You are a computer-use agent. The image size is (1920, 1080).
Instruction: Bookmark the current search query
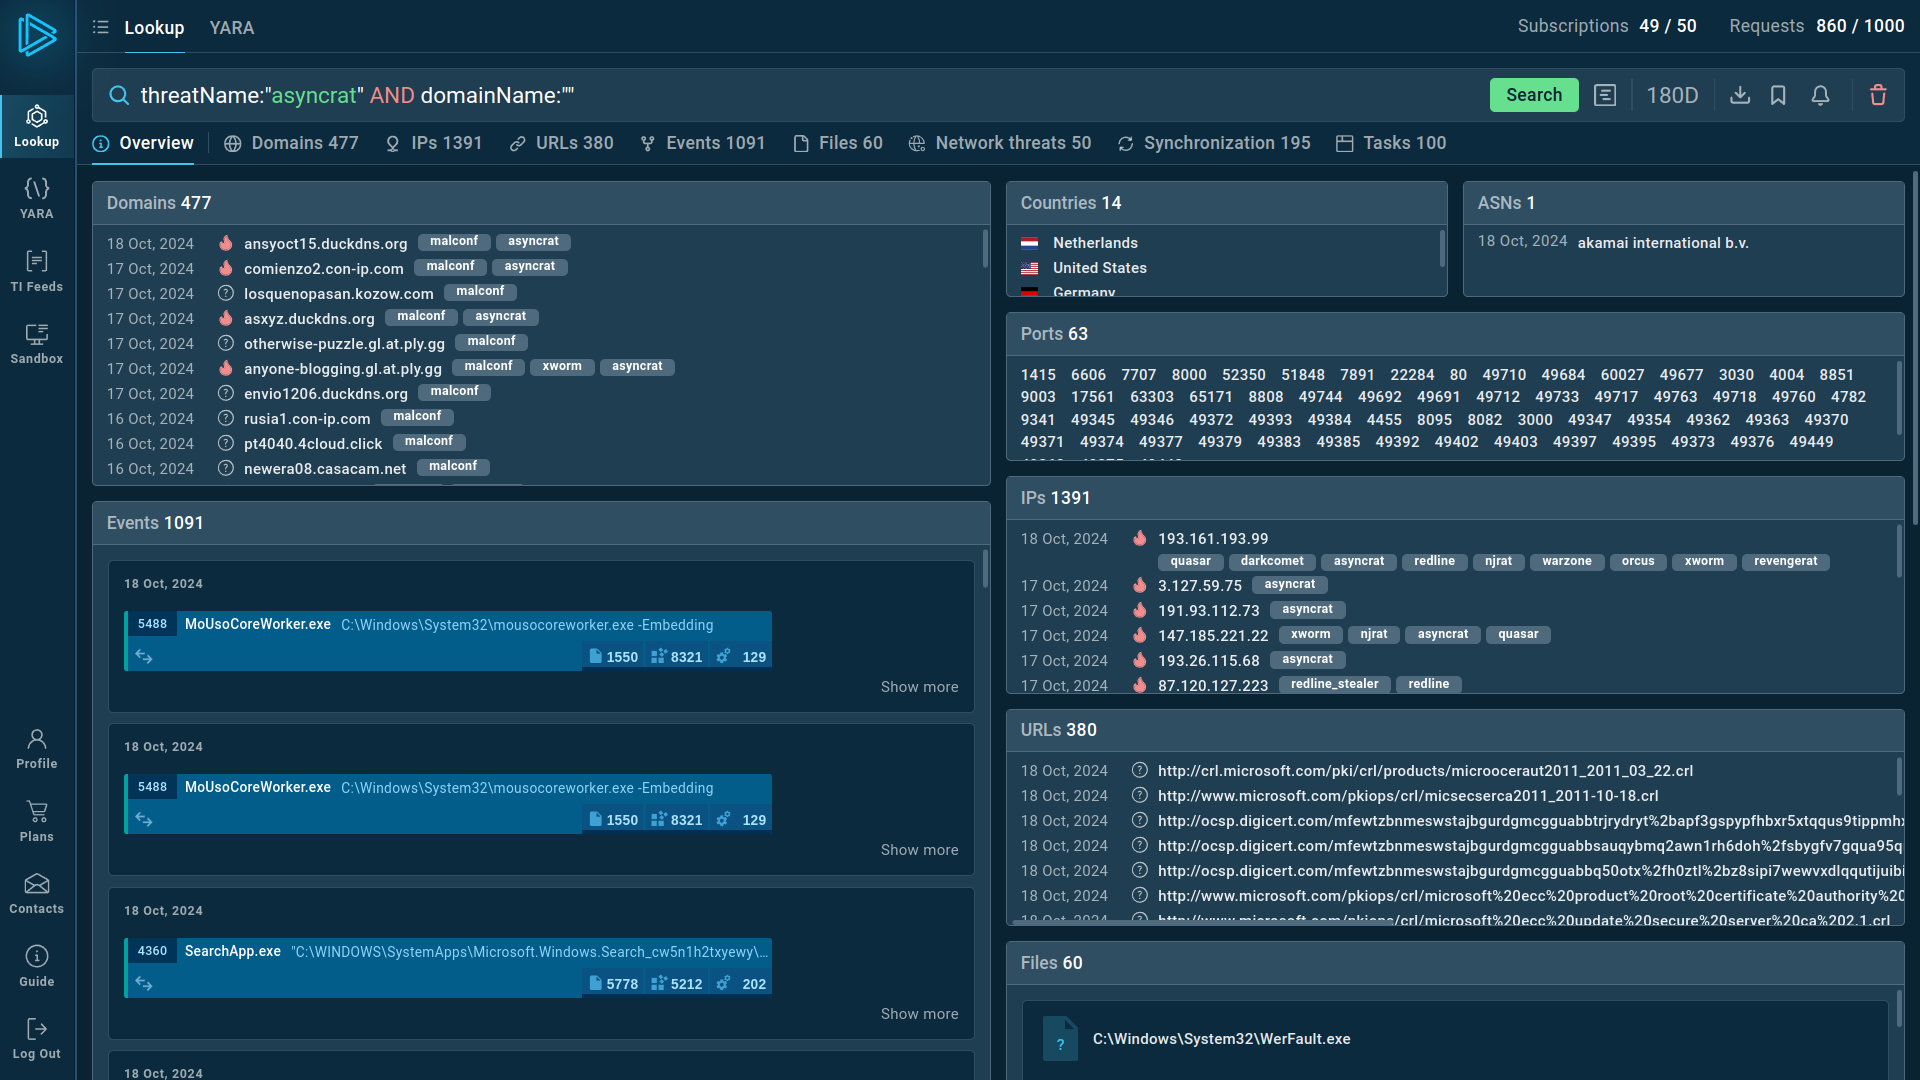tap(1779, 95)
